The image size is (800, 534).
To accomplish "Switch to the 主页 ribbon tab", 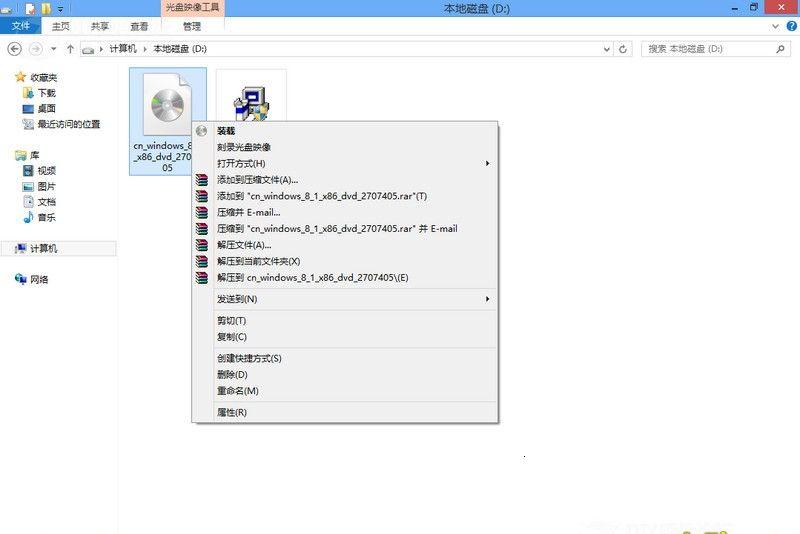I will 60,26.
